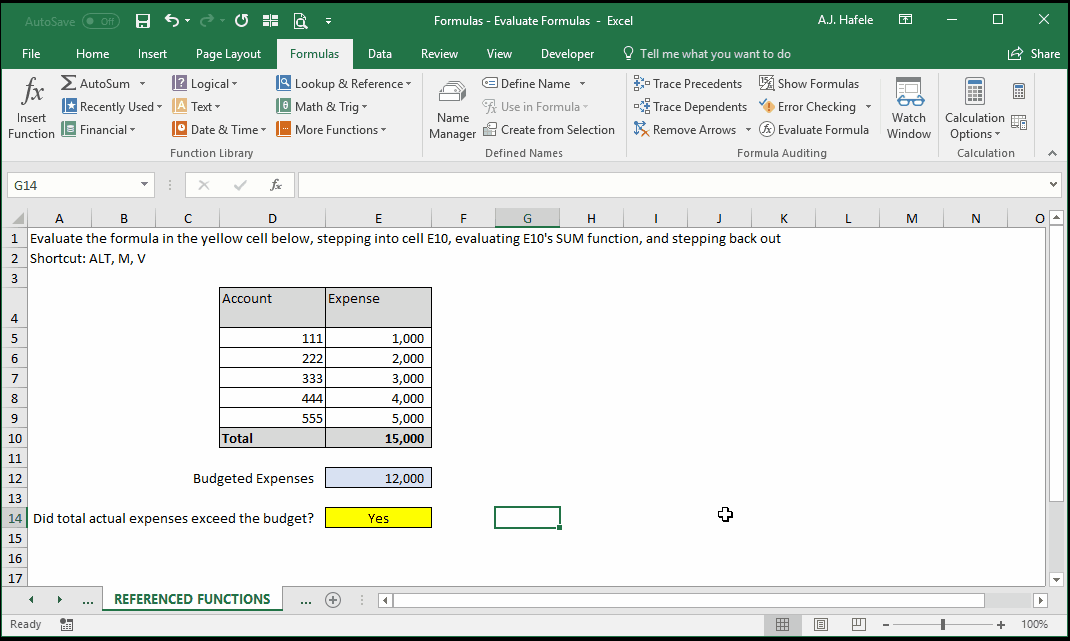Open Remove Arrows dropdown arrow

(x=748, y=130)
